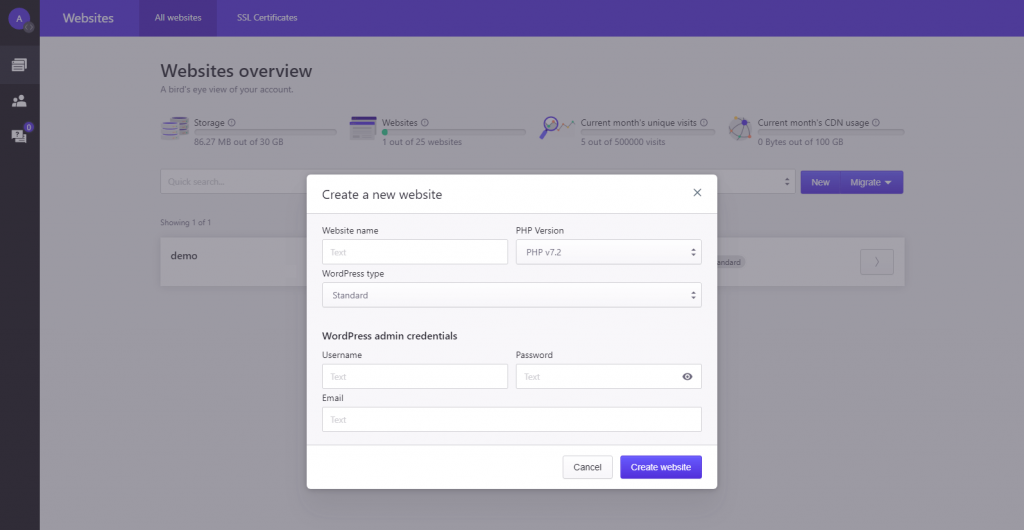Screen dimensions: 1024x530
Task: Open the account avatar menu
Action: tap(20, 19)
